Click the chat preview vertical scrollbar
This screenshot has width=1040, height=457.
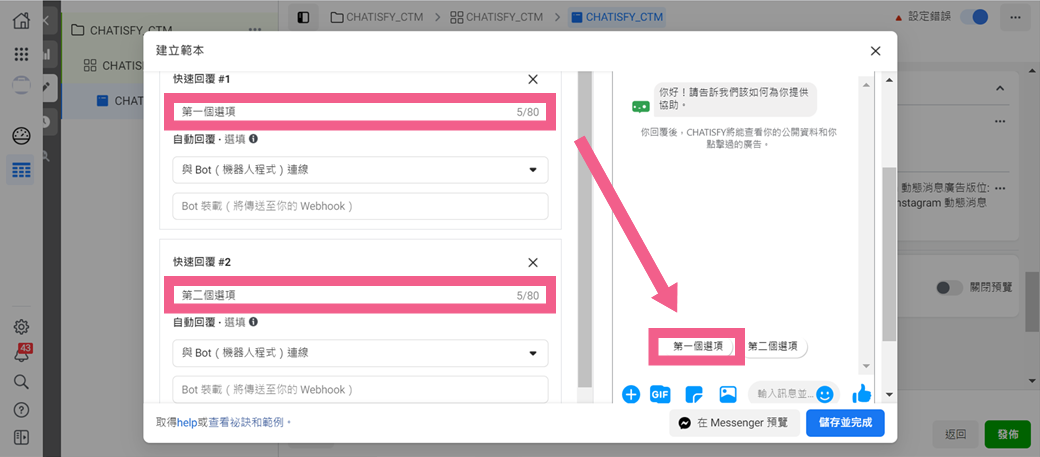tap(889, 250)
